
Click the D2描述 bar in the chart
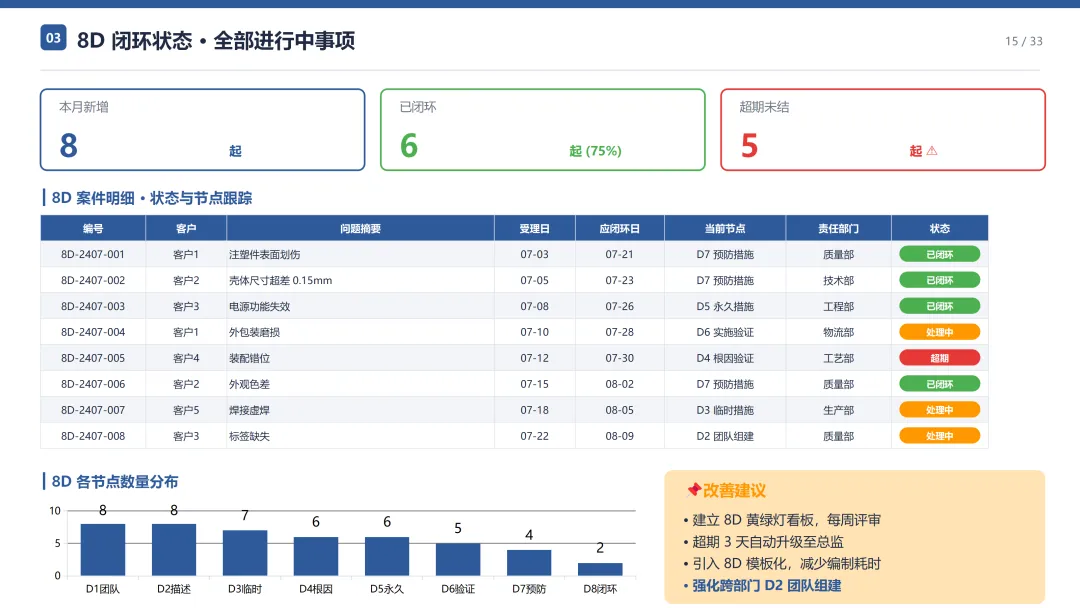point(174,549)
